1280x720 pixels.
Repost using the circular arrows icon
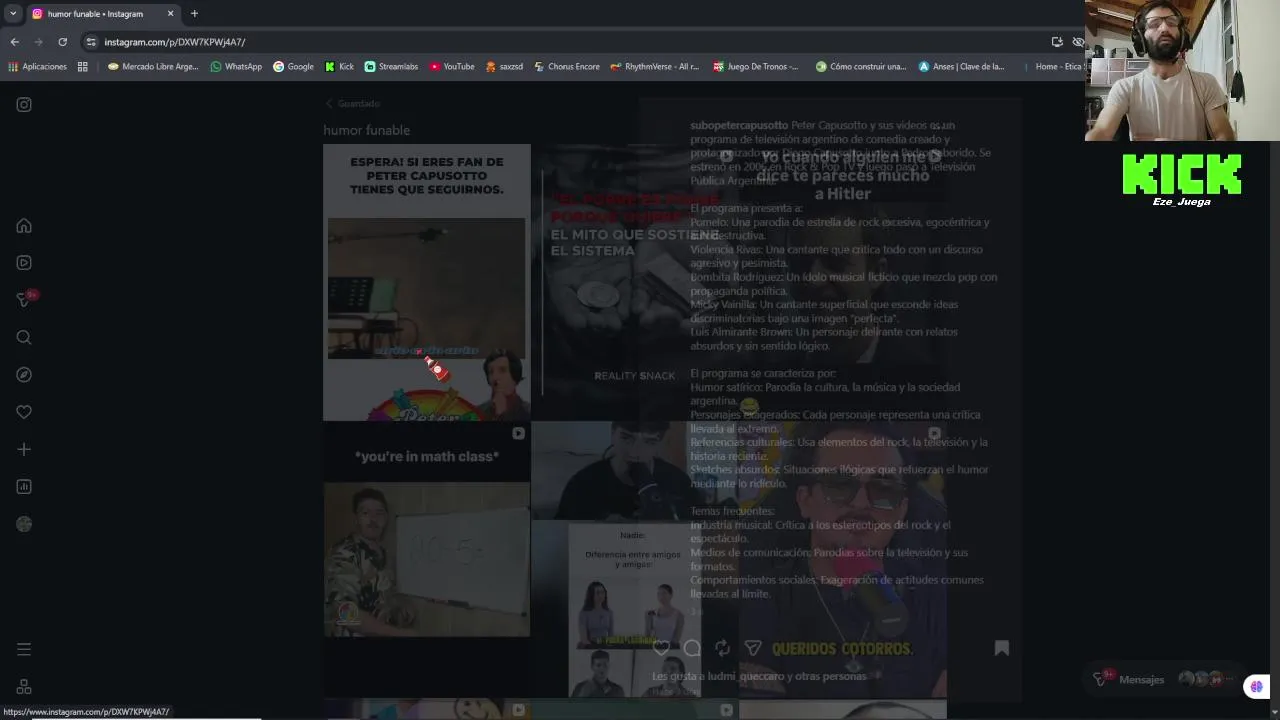[722, 648]
